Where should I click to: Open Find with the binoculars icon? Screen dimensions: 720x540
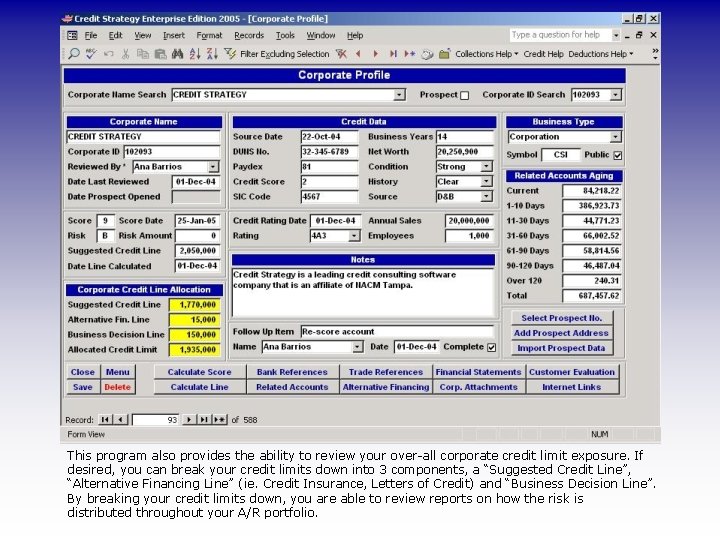tap(177, 54)
